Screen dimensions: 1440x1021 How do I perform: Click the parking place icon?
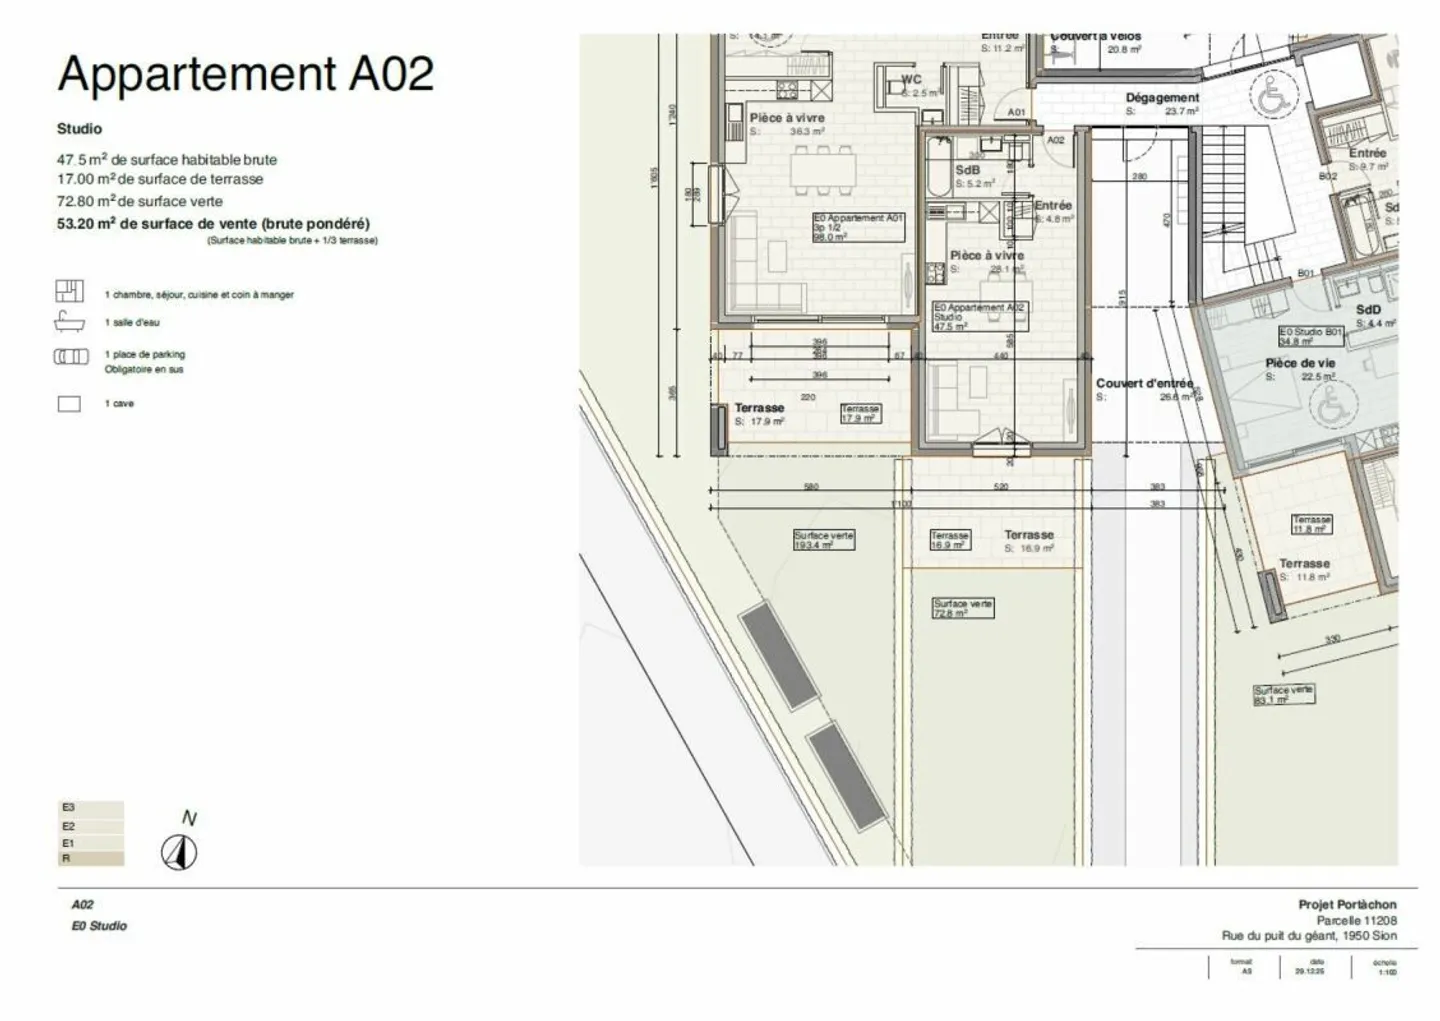tap(70, 356)
